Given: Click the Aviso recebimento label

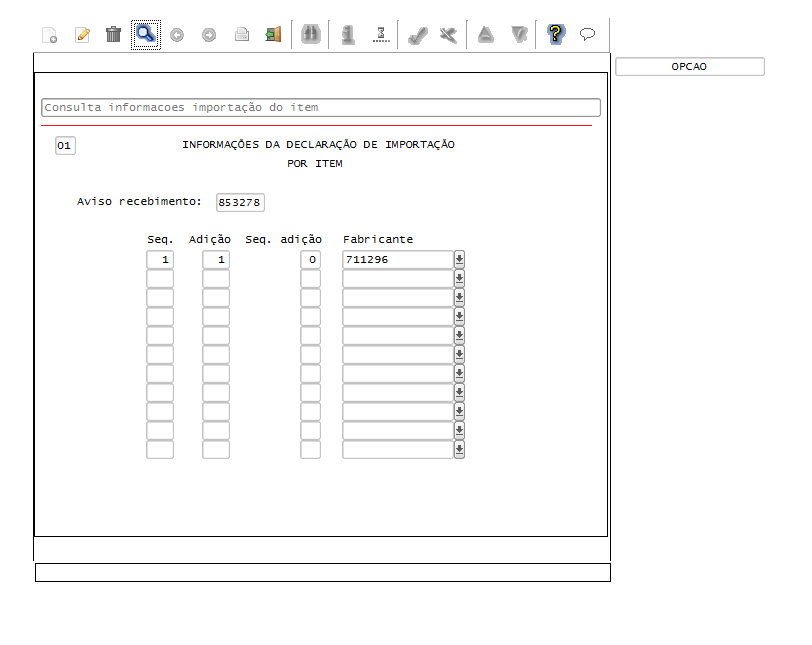Looking at the screenshot, I should 139,201.
